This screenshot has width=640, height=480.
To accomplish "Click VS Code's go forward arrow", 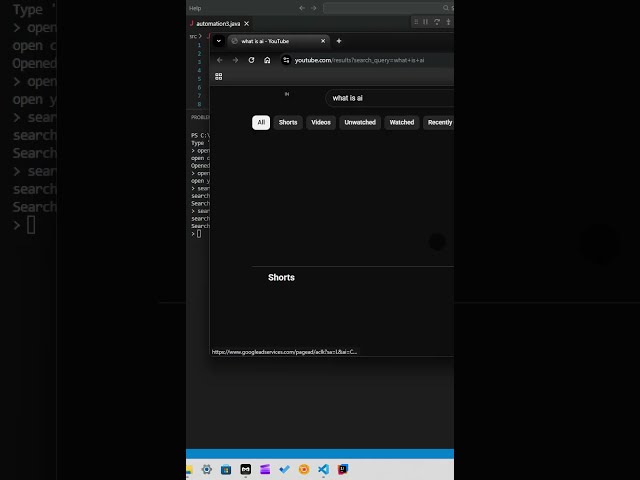I will (x=313, y=8).
